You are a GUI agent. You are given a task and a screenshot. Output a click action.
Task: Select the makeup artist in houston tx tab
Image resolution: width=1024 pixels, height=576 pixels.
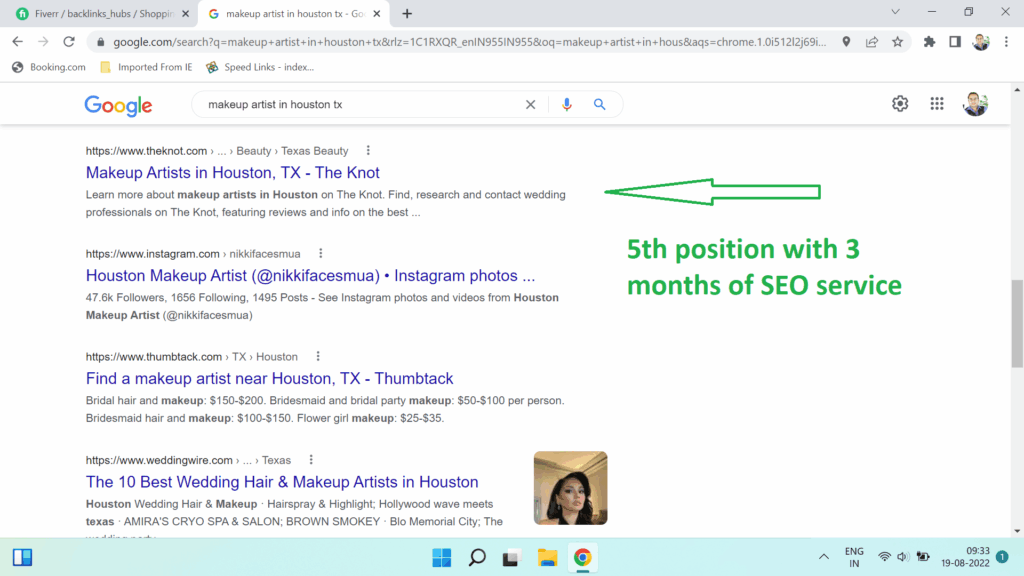coord(293,14)
